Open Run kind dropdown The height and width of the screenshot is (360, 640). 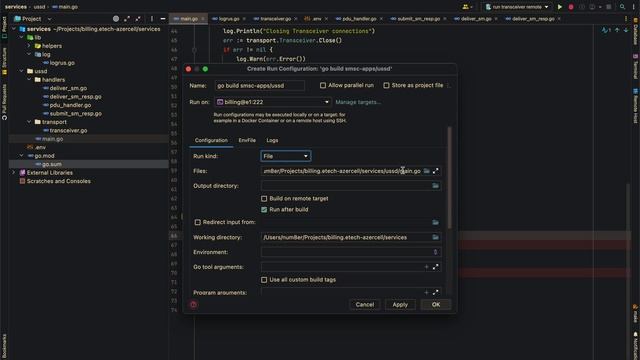click(286, 156)
